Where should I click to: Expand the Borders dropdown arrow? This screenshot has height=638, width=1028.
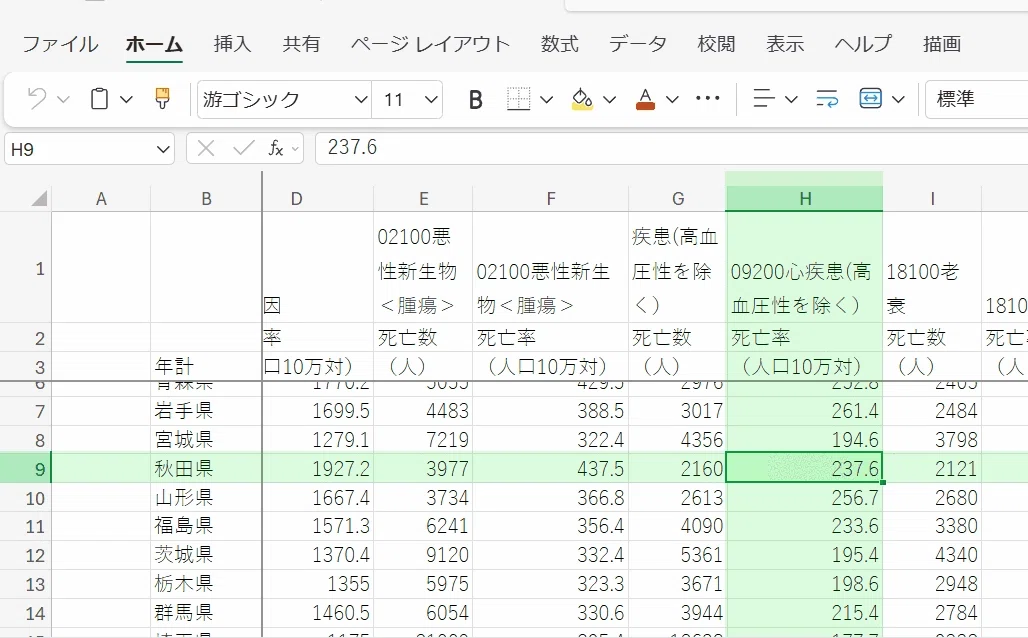coord(547,100)
